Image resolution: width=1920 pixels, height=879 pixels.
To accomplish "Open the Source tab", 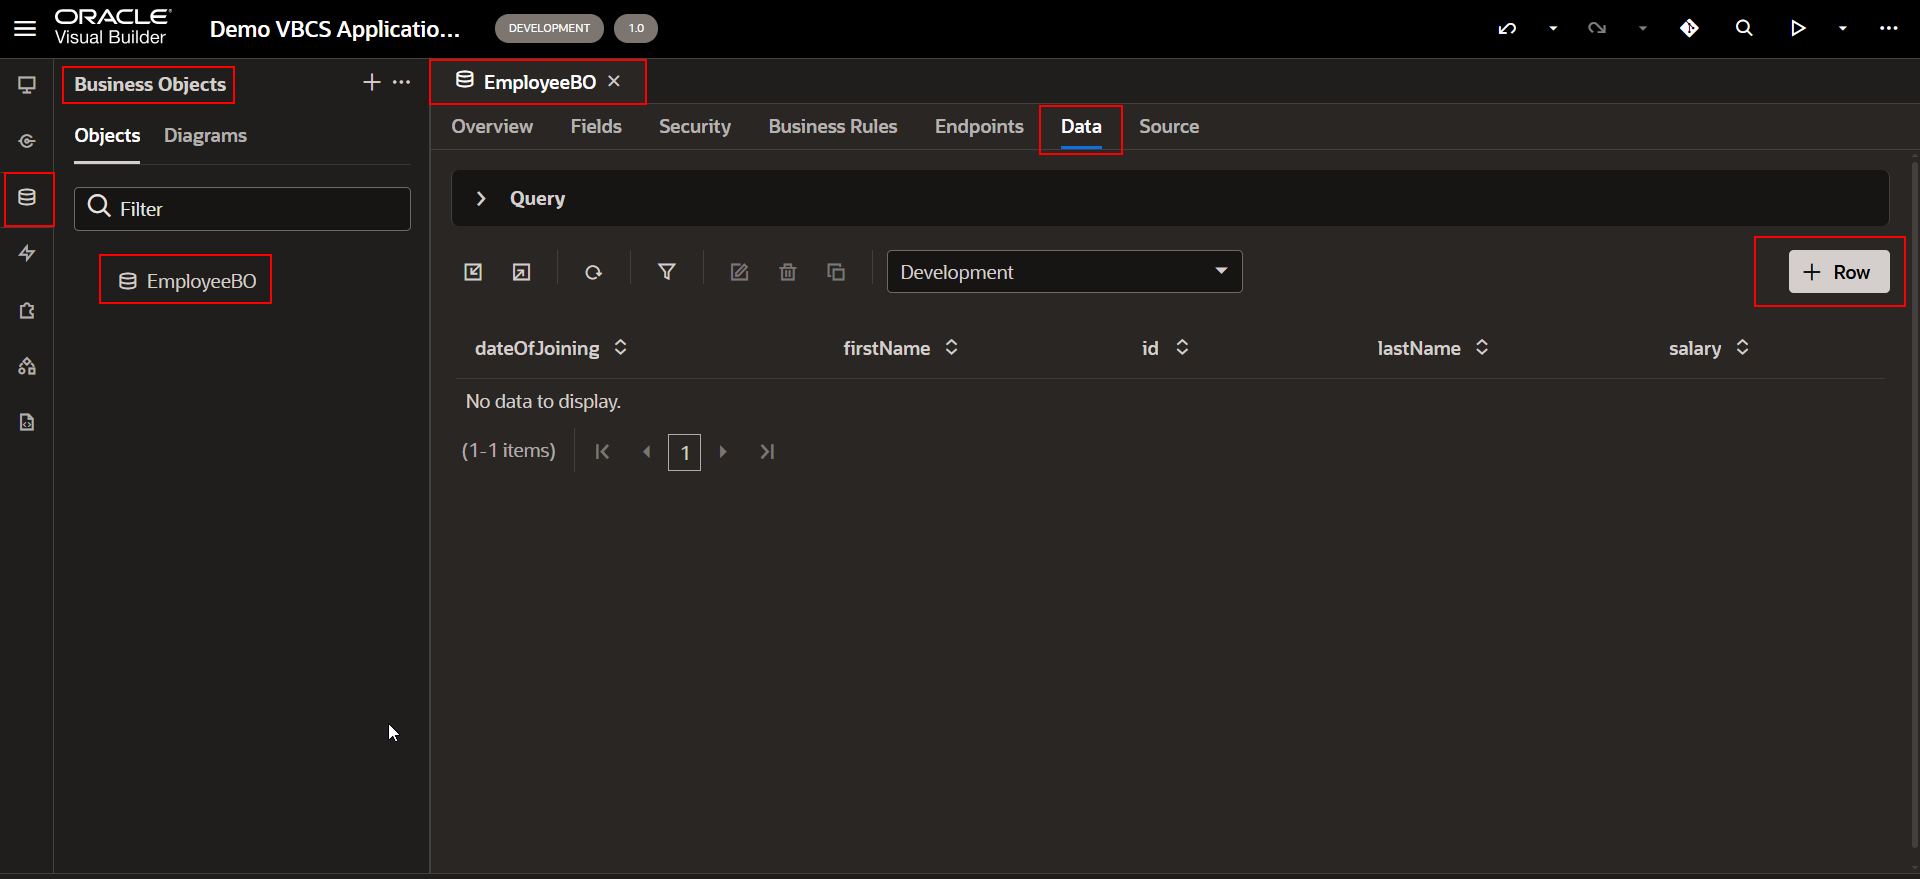I will (x=1169, y=127).
